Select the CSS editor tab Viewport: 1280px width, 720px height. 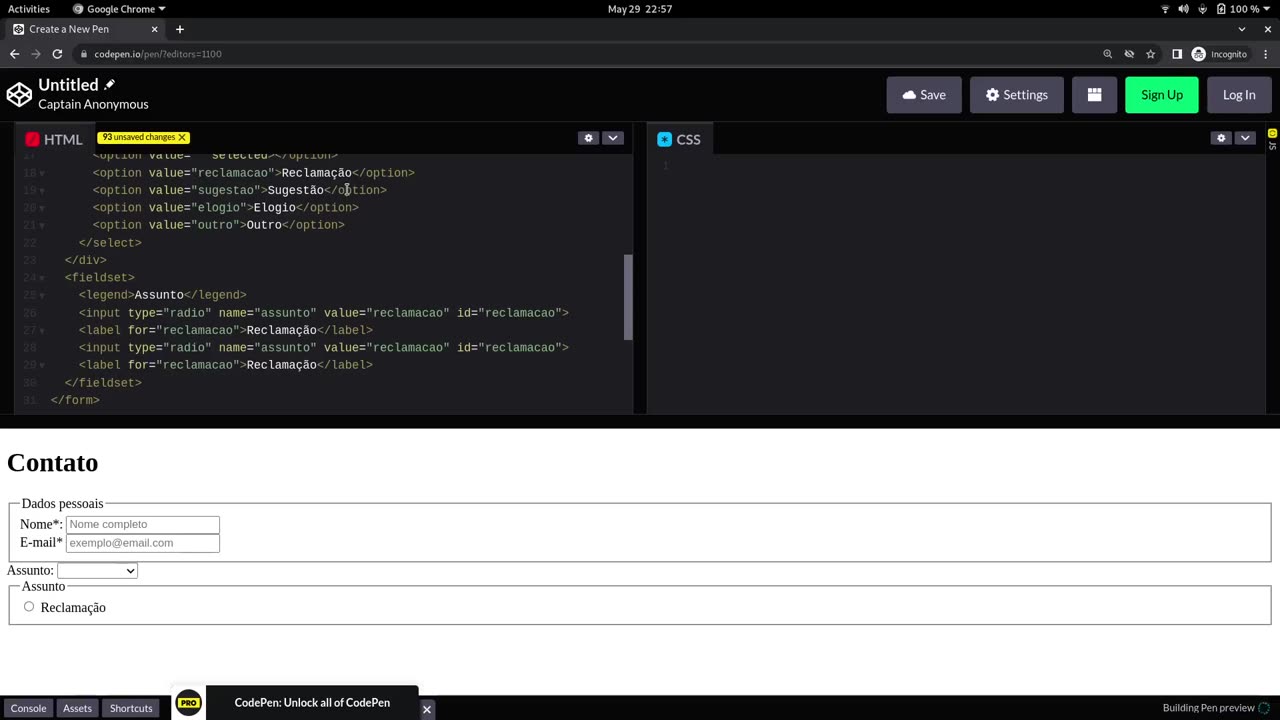[679, 139]
